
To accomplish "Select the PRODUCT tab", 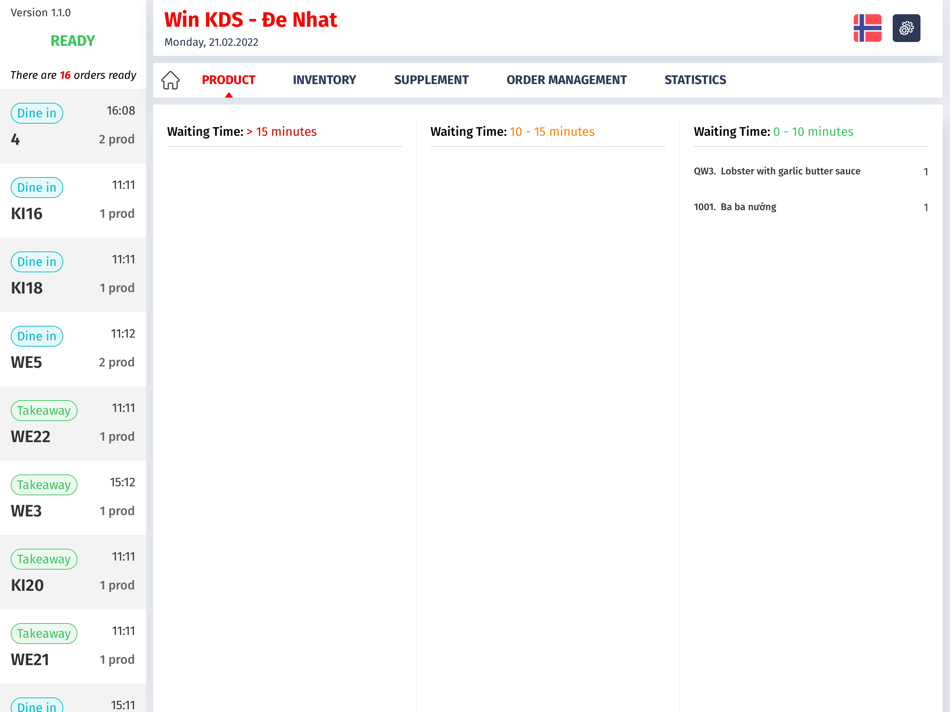I will click(228, 80).
